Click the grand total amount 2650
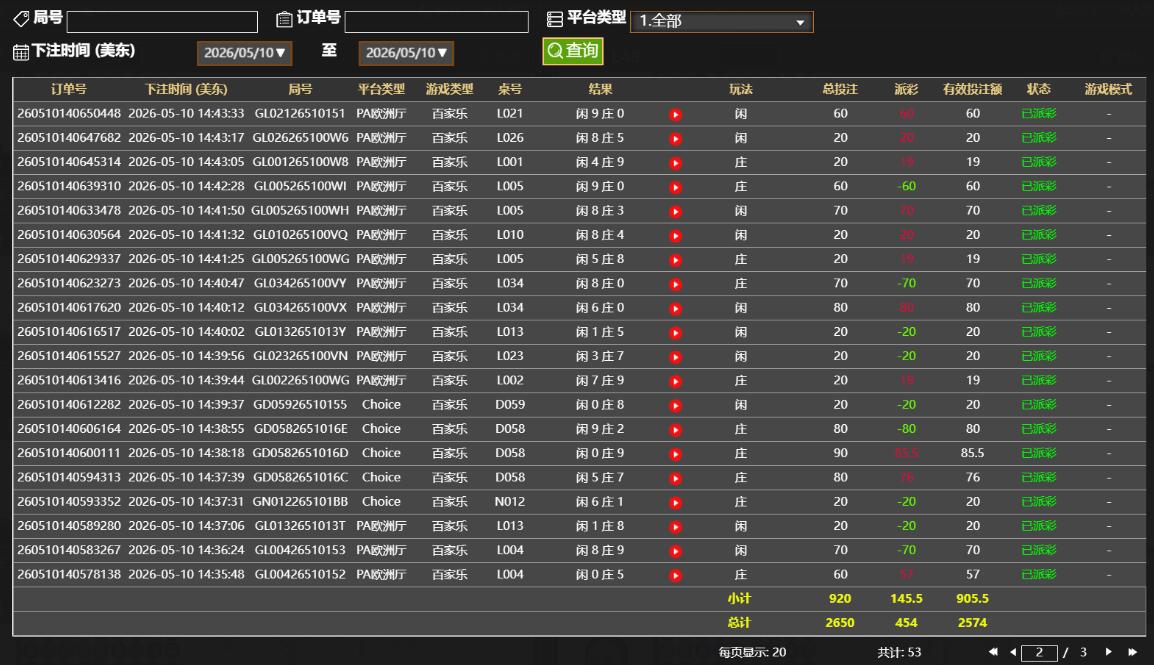Viewport: 1154px width, 665px height. click(x=840, y=623)
